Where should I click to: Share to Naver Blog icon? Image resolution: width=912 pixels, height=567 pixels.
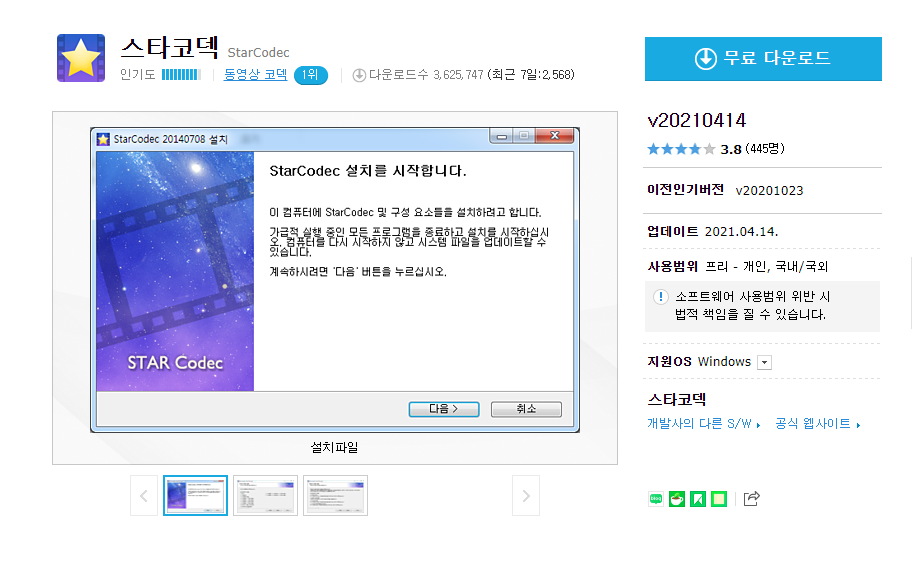[x=656, y=499]
